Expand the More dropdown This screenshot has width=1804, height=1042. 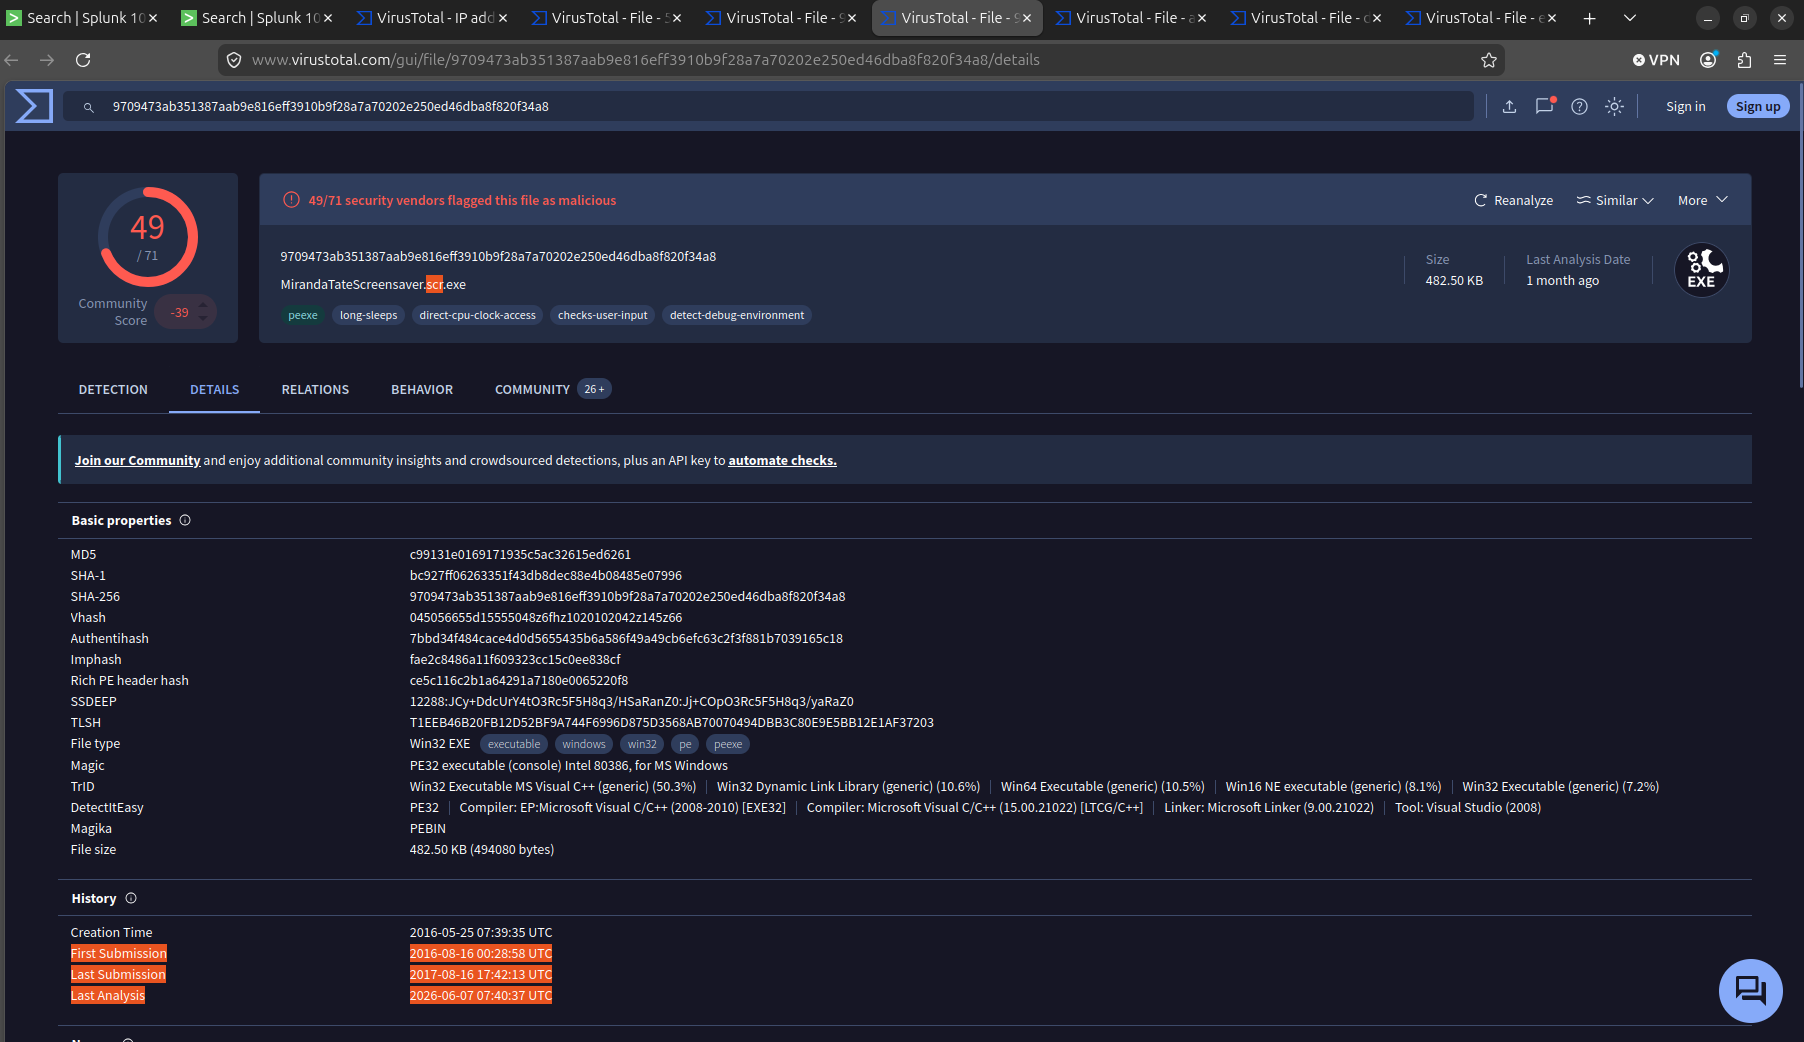point(1703,200)
